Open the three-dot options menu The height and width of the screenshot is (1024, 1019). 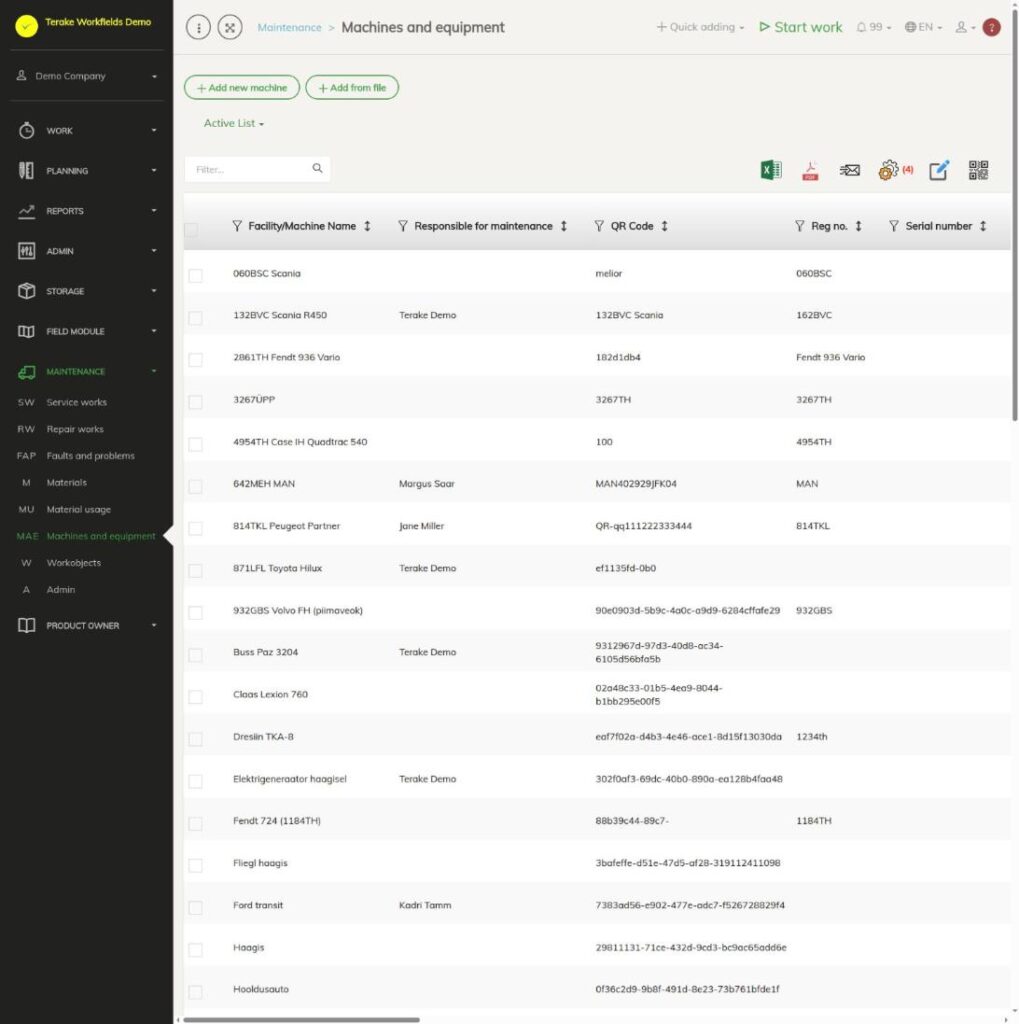pos(198,27)
